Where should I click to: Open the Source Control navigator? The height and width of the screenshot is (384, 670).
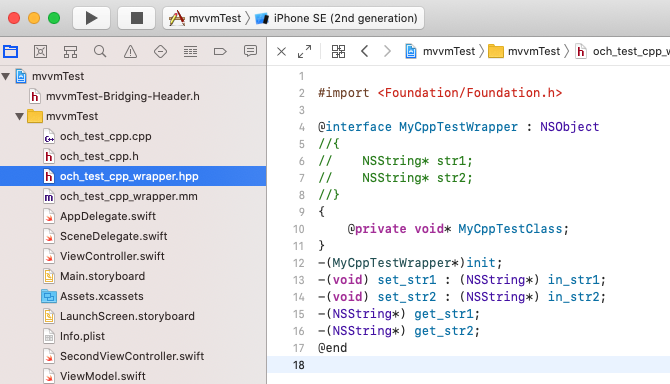(x=41, y=52)
